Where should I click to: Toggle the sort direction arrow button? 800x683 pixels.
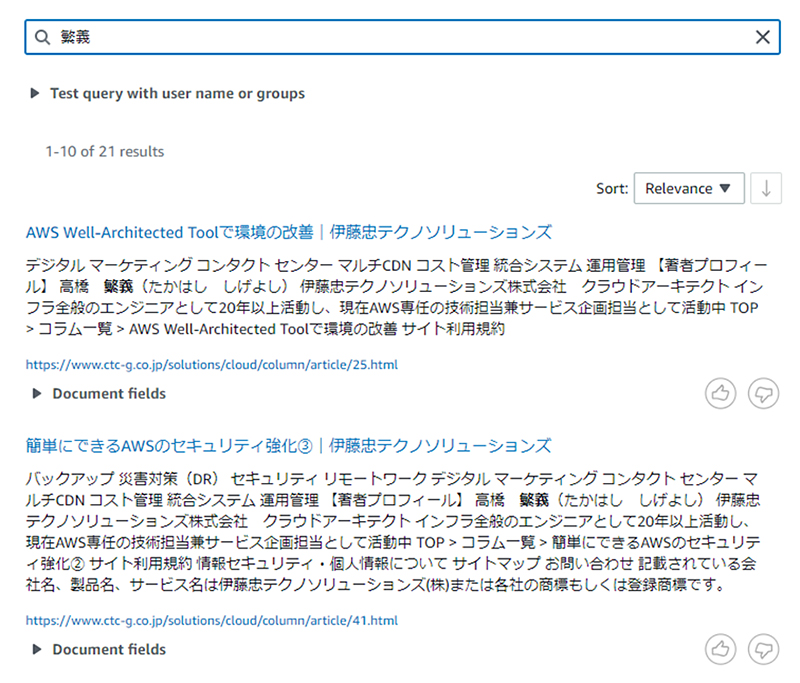(766, 188)
